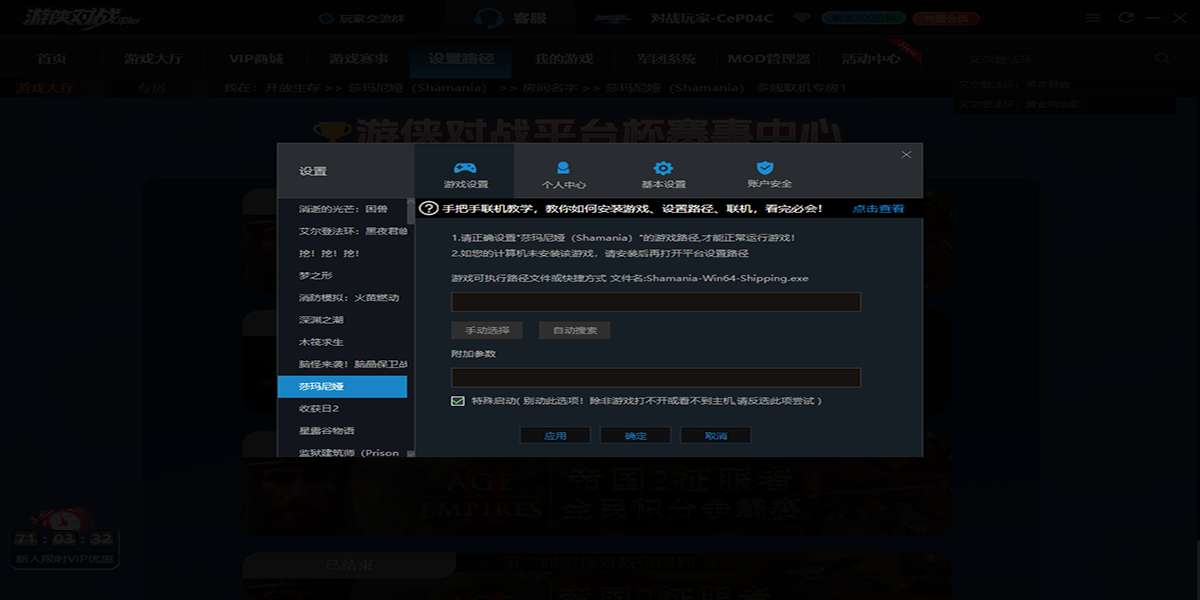The width and height of the screenshot is (1200, 600).
Task: Confirm settings with the 确定 button
Action: coord(635,436)
